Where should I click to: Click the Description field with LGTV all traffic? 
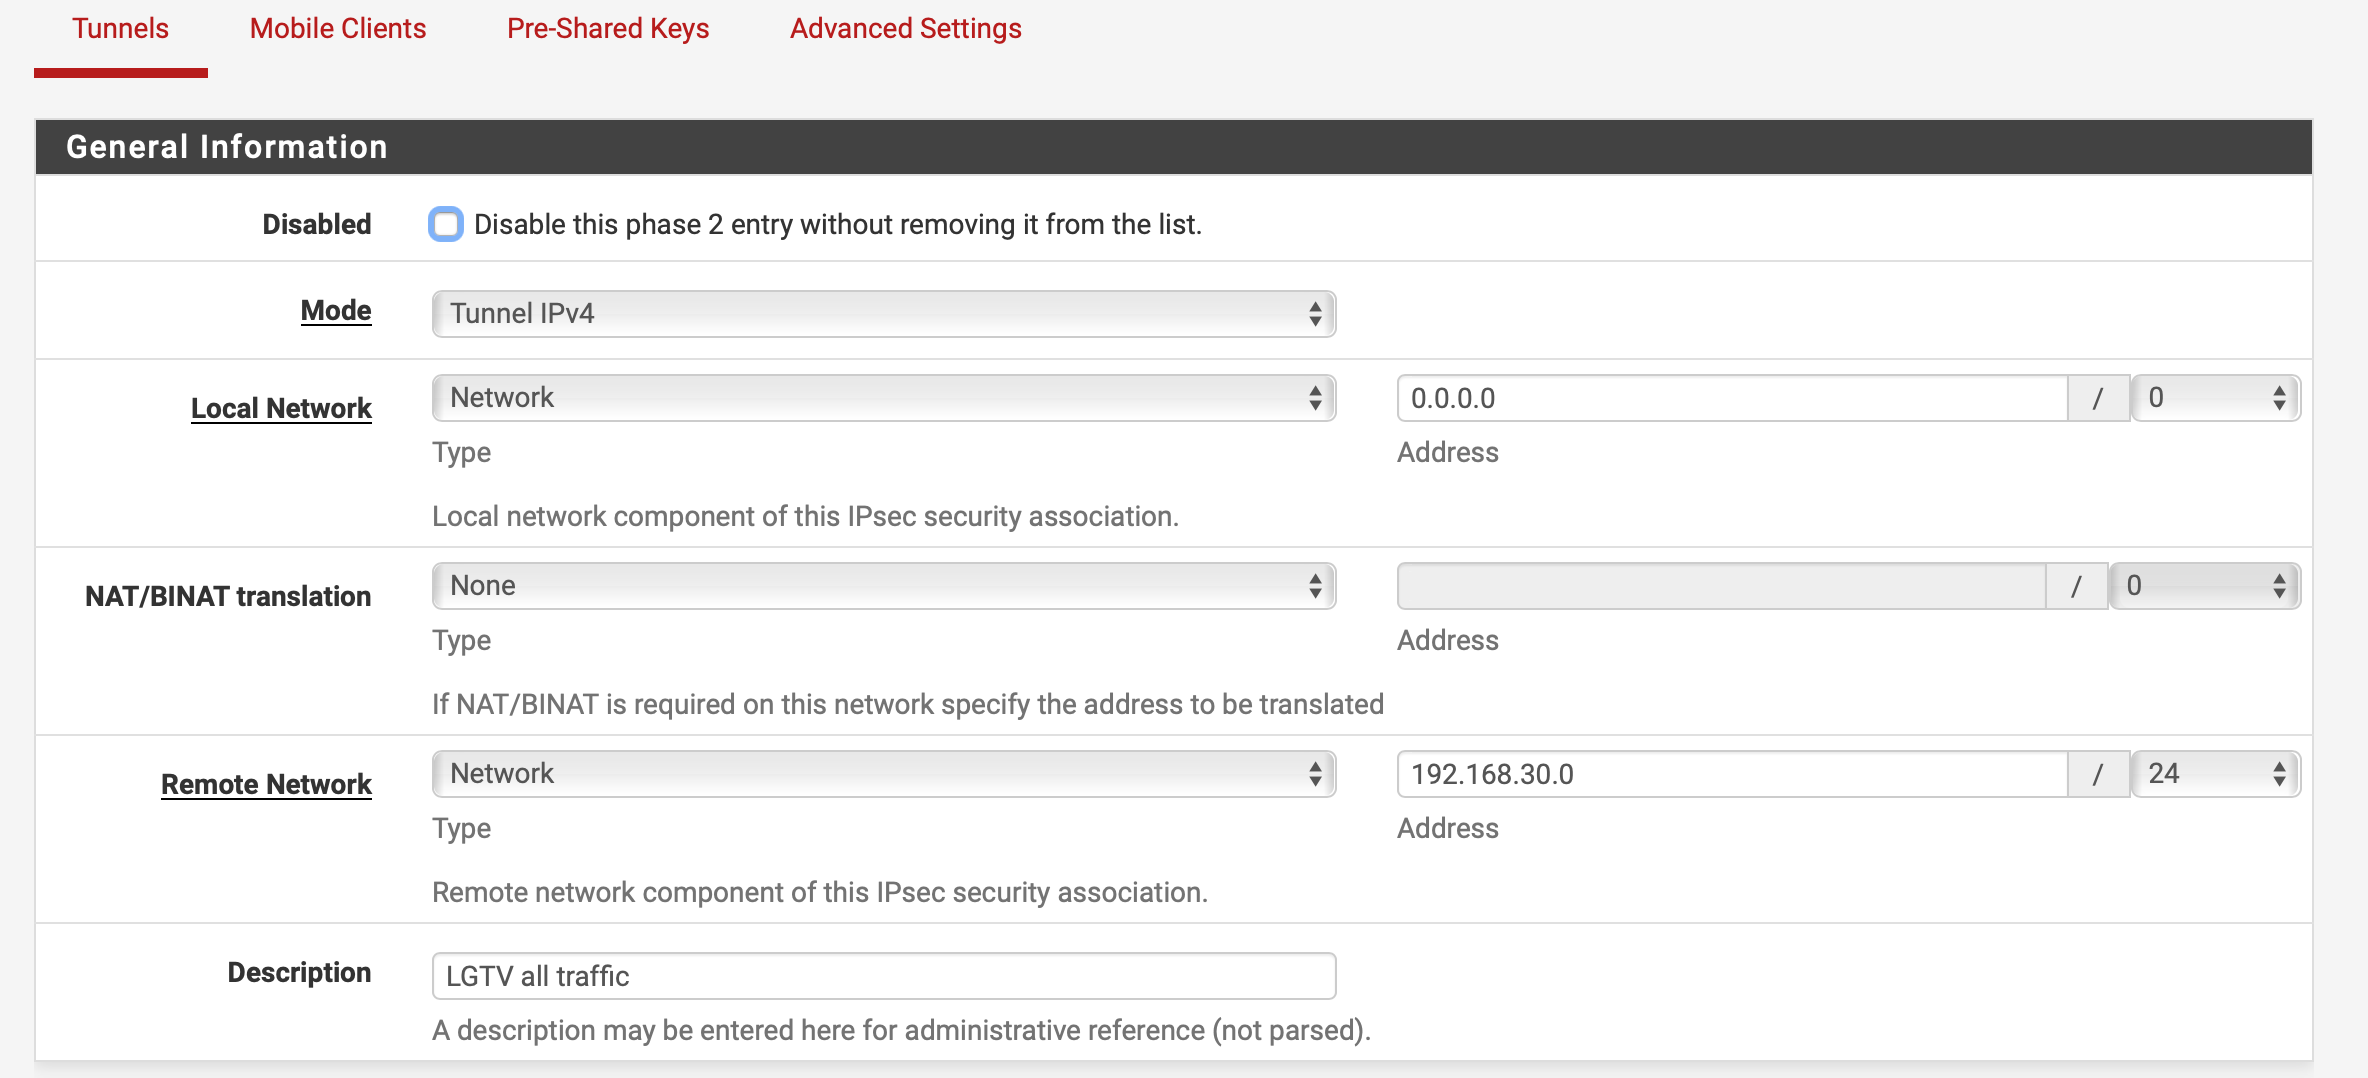pyautogui.click(x=883, y=976)
